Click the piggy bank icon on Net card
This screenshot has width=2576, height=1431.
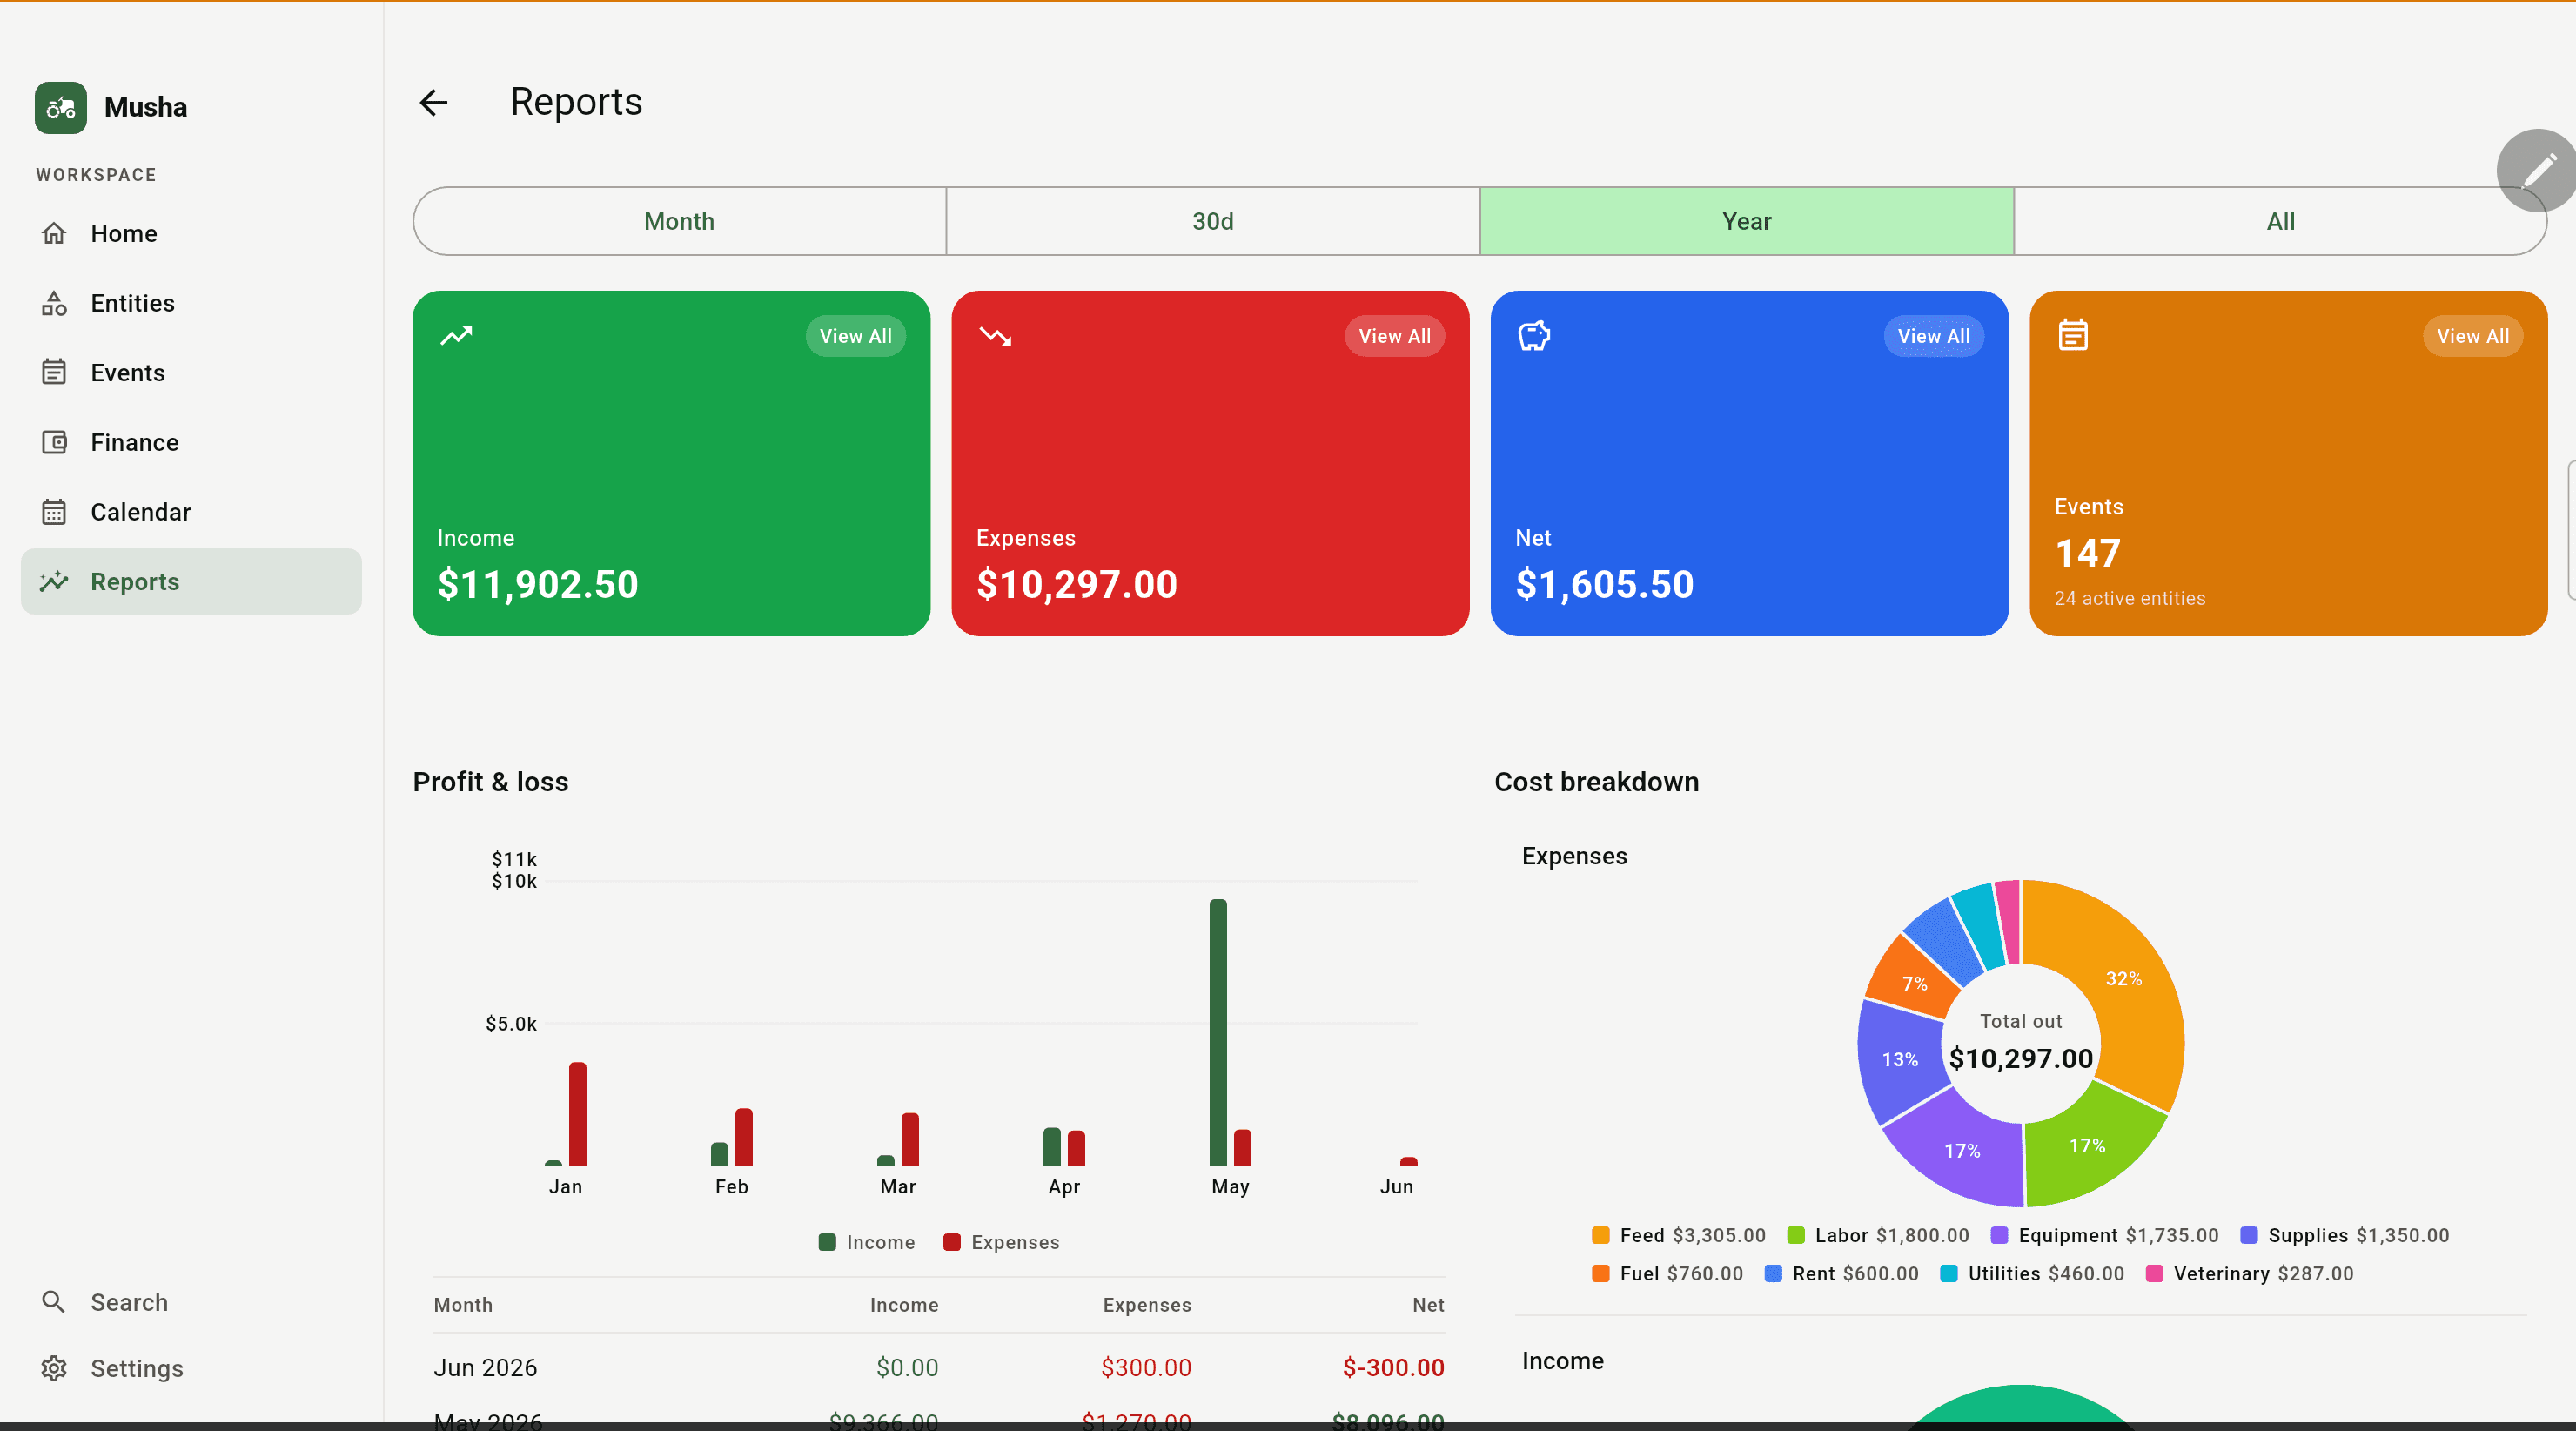(x=1534, y=336)
